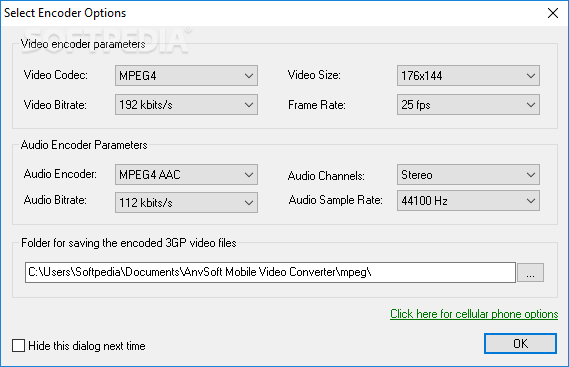Close the Select Encoder Options dialog
The image size is (569, 367).
coord(553,13)
